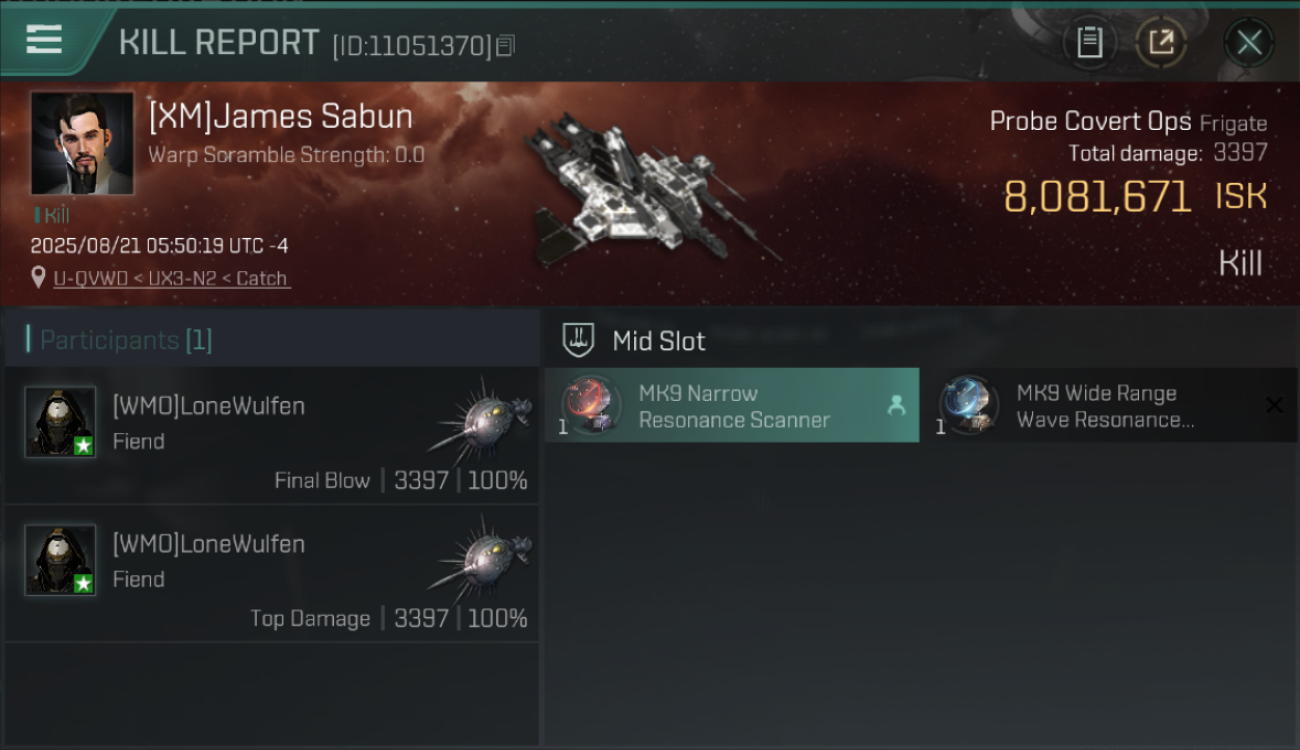Click the Fiend ship icon in Final Blow row

coord(483,418)
